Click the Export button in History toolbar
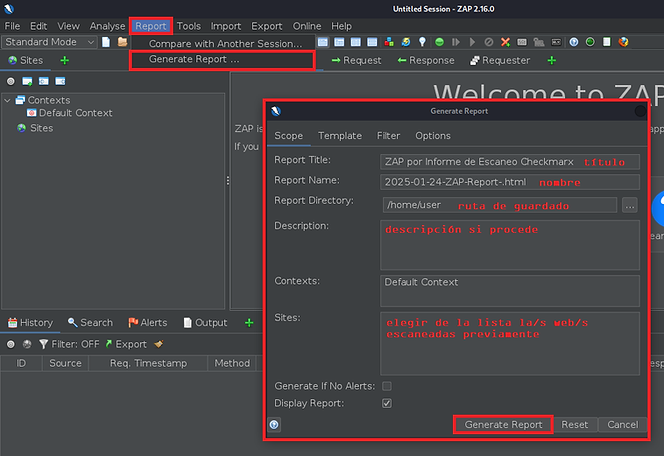 pyautogui.click(x=126, y=344)
